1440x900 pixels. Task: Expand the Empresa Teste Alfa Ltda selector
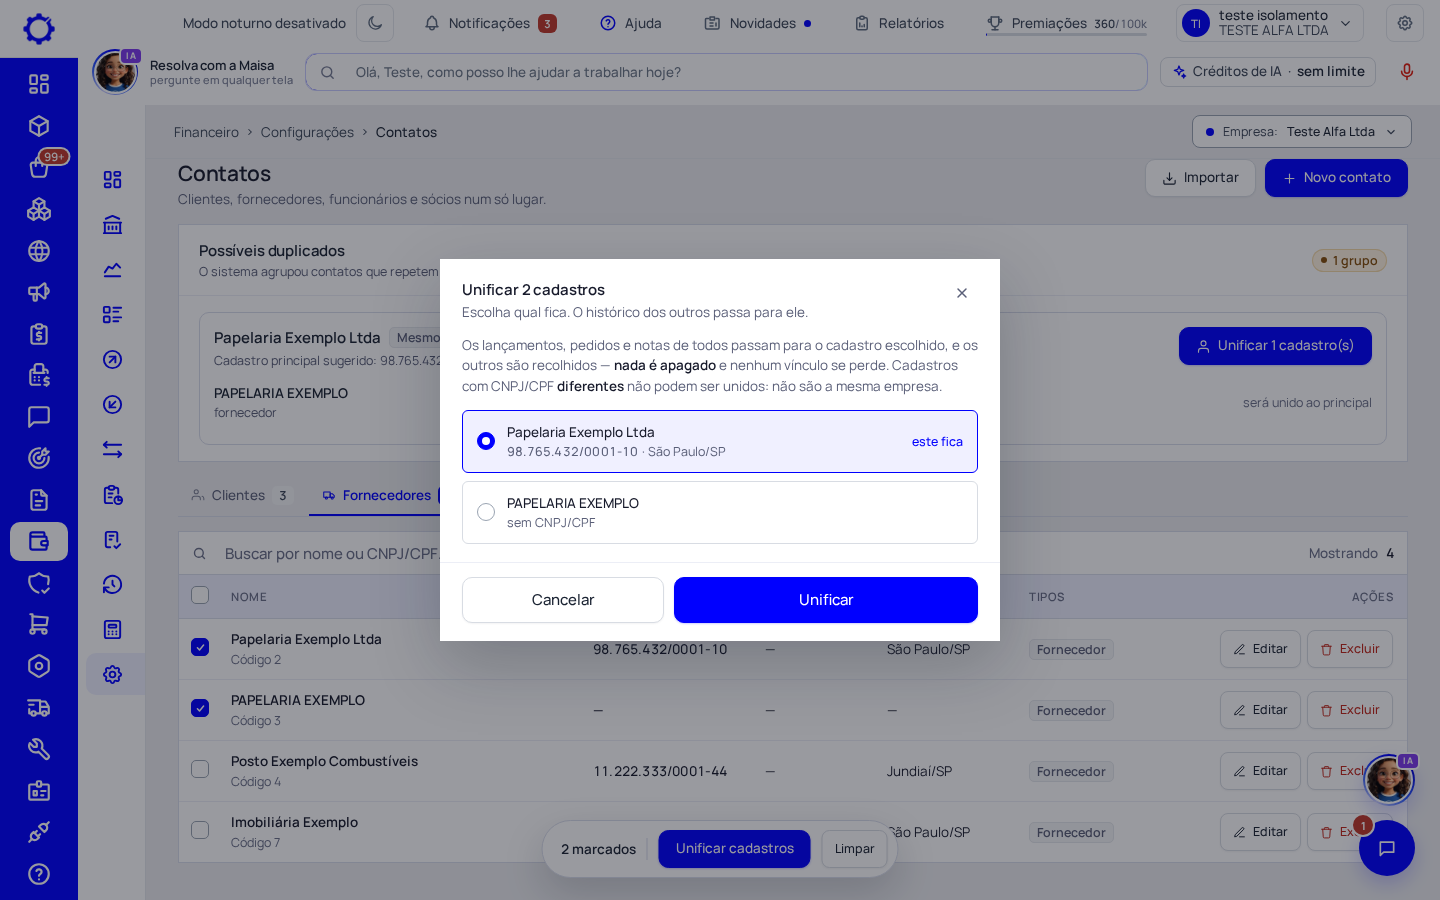(x=1301, y=132)
